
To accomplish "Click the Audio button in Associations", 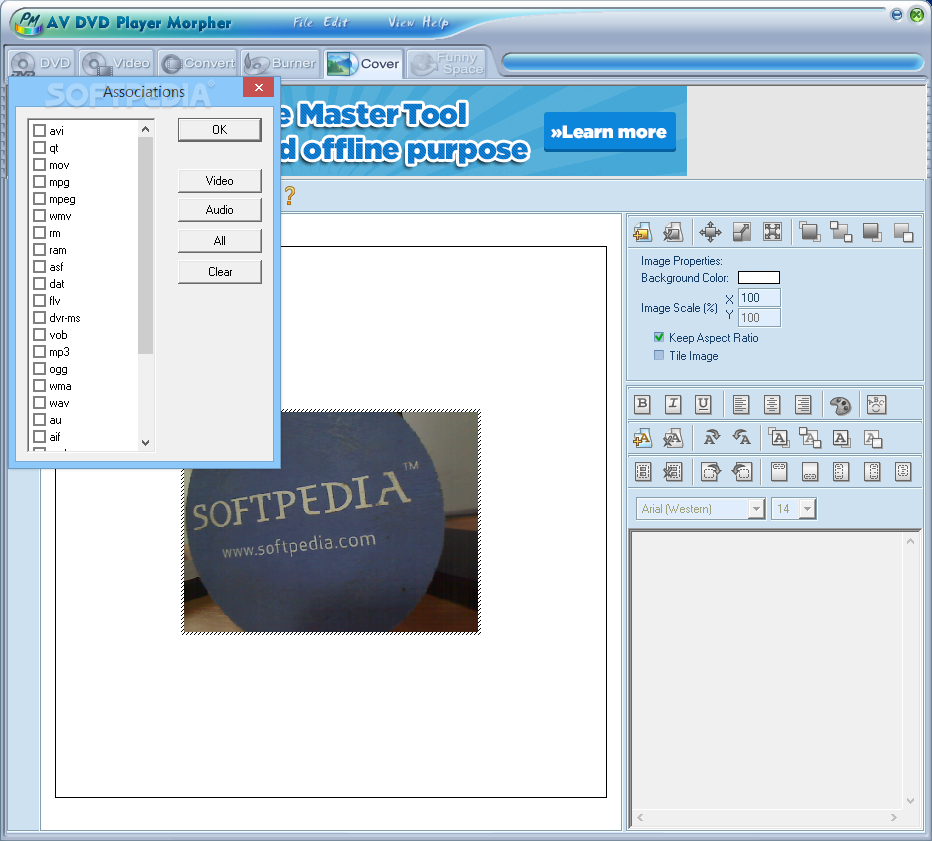I will click(219, 210).
